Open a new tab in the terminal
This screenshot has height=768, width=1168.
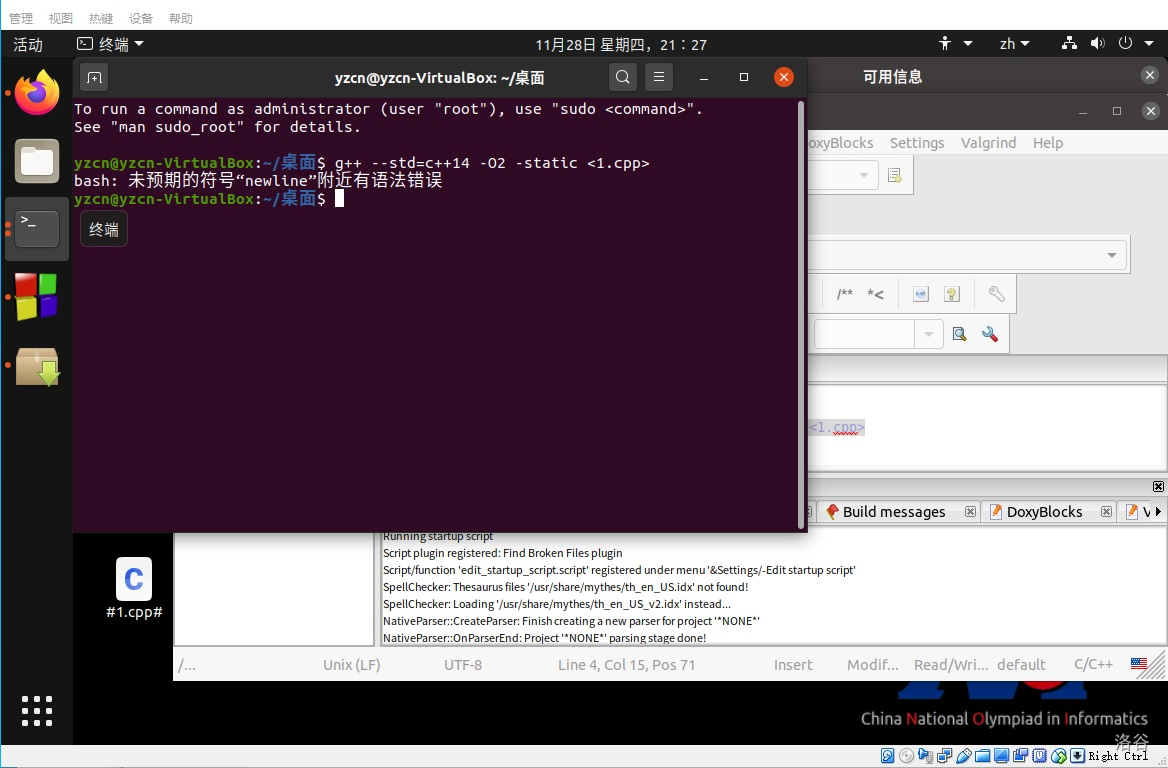pos(93,77)
